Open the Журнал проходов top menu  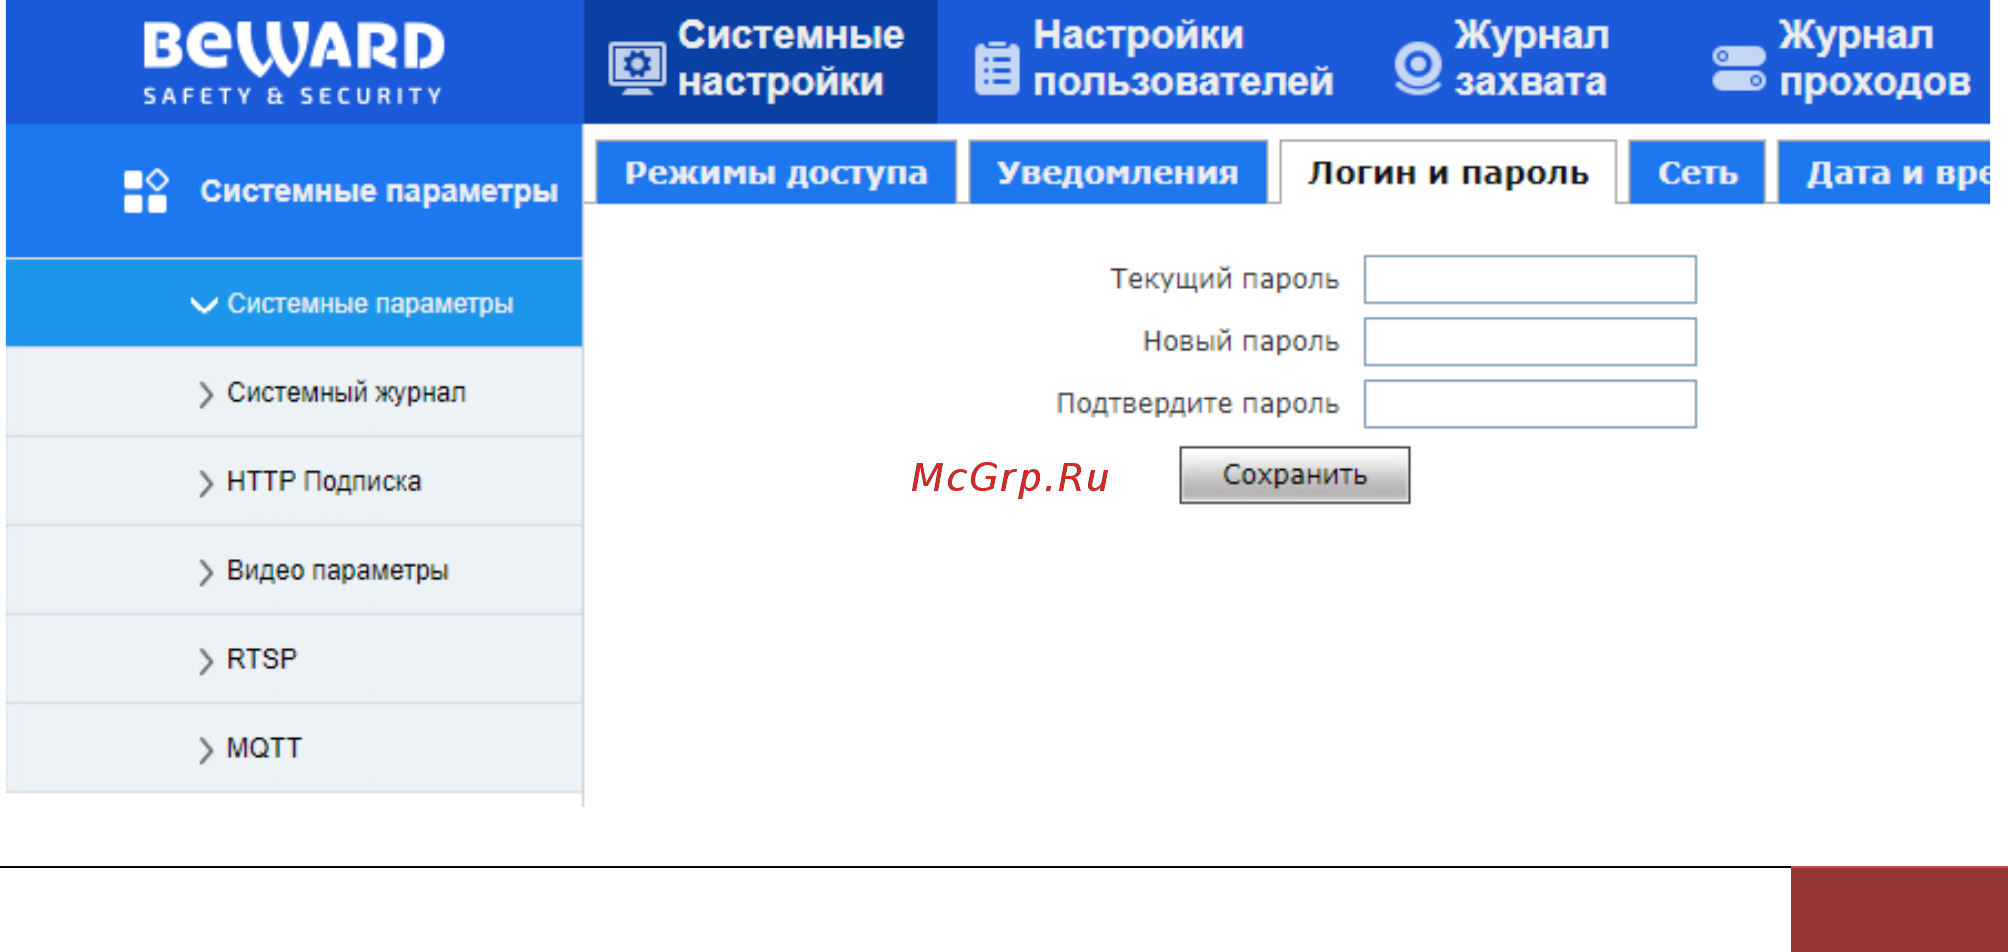(x=1843, y=61)
